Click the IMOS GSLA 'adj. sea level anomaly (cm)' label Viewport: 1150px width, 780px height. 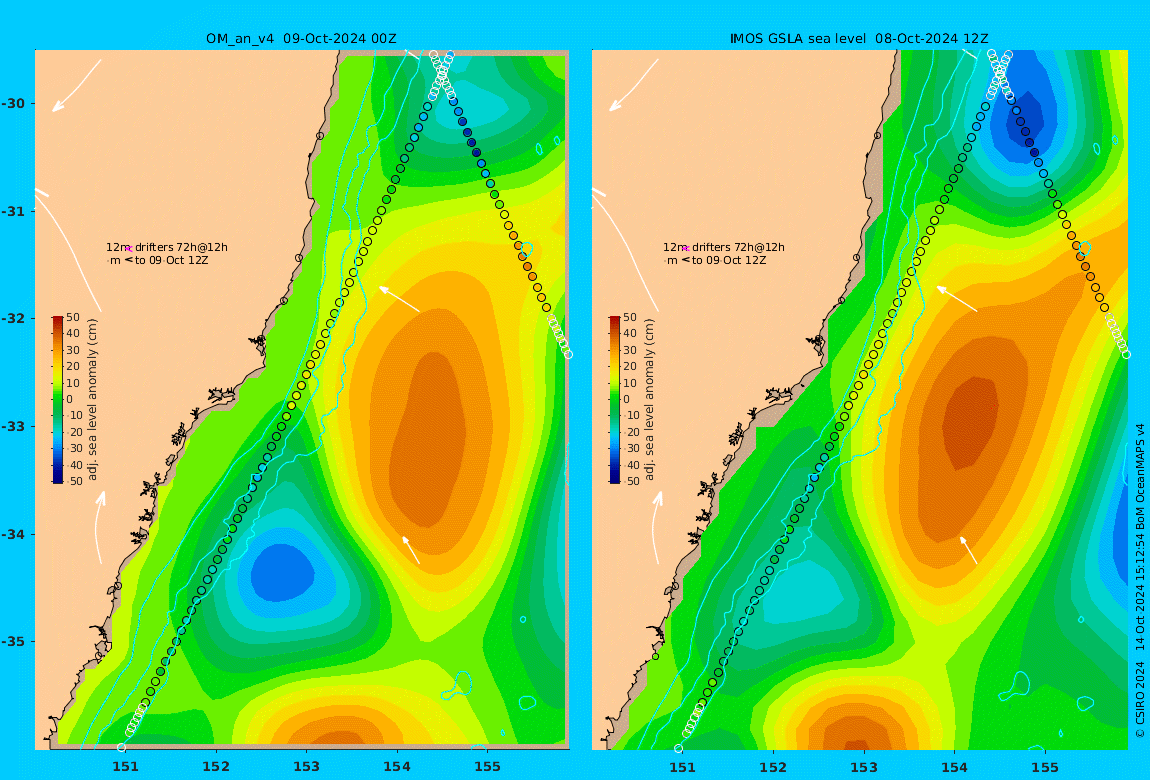pyautogui.click(x=649, y=400)
